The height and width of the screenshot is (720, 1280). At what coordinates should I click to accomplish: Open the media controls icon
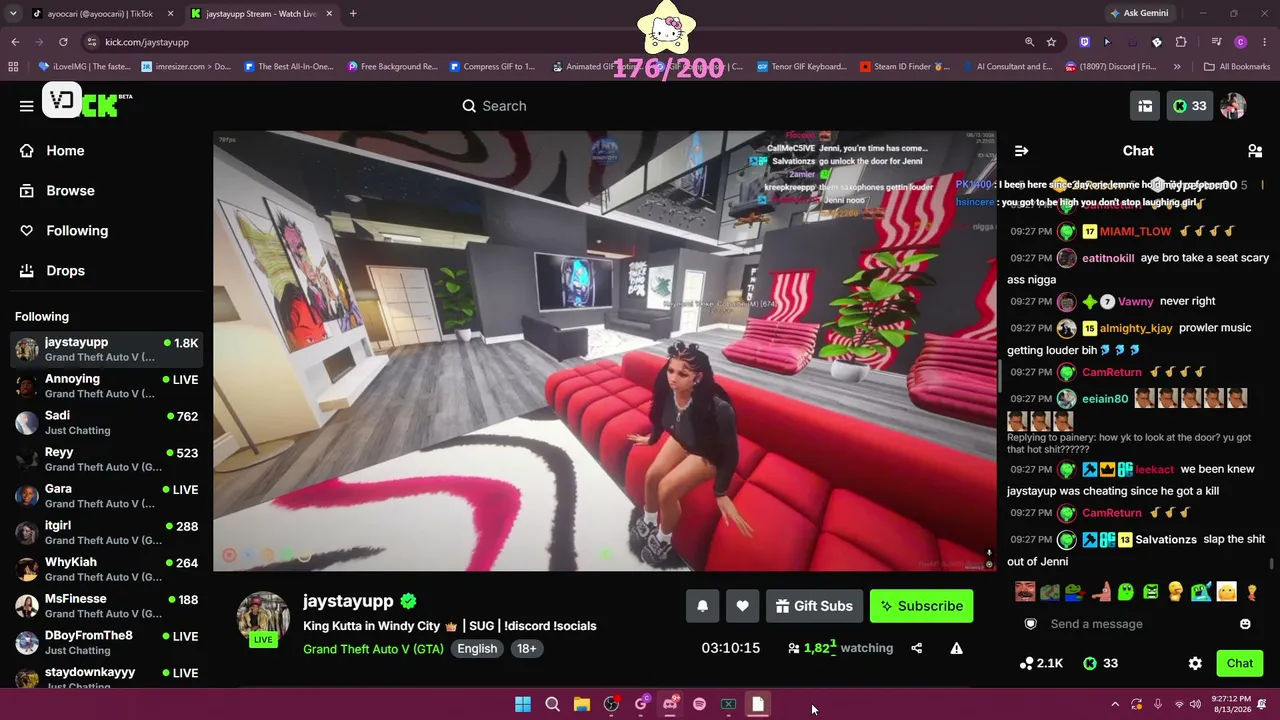(1216, 42)
